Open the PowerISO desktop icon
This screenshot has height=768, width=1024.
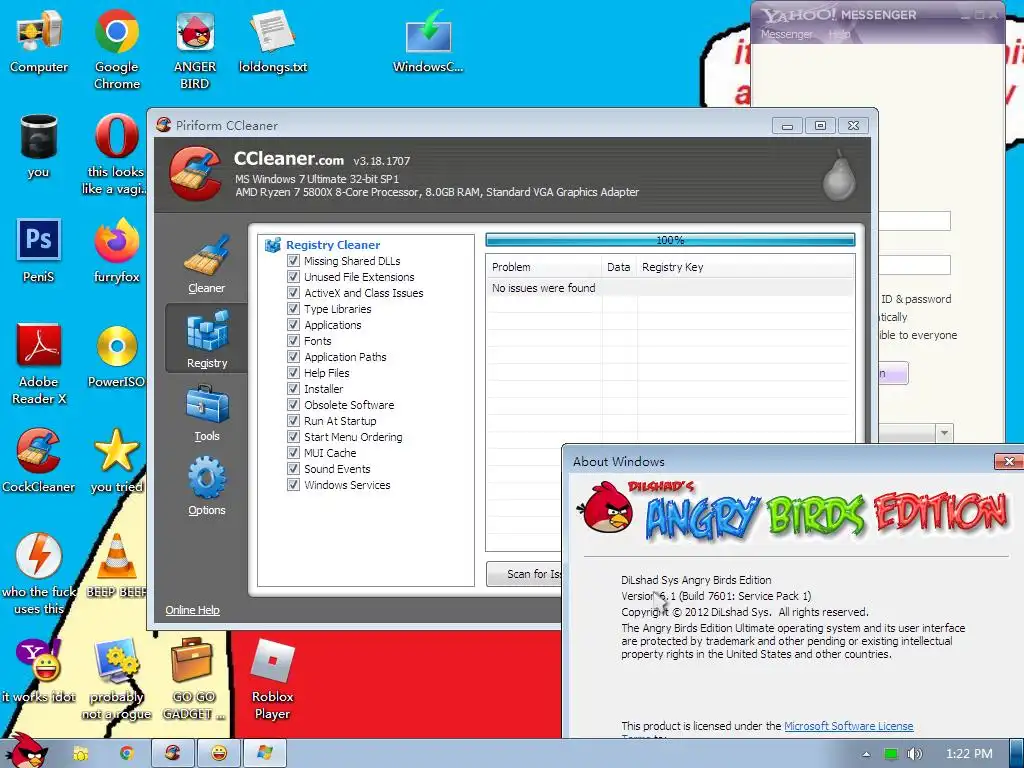point(116,355)
